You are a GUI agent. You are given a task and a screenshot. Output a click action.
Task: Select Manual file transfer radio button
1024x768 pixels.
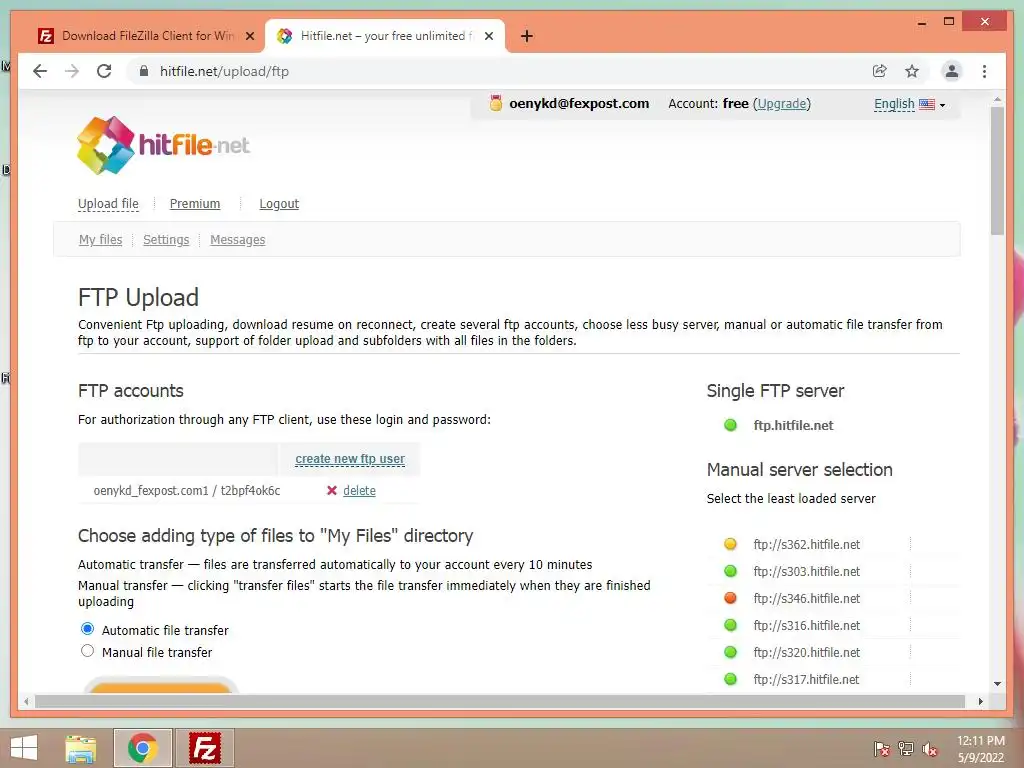[x=88, y=651]
